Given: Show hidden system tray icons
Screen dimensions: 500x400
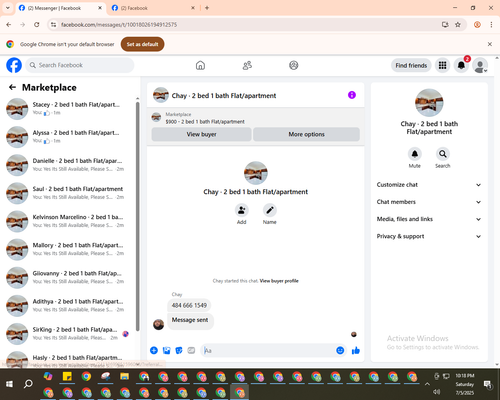Looking at the screenshot, I should 427,384.
